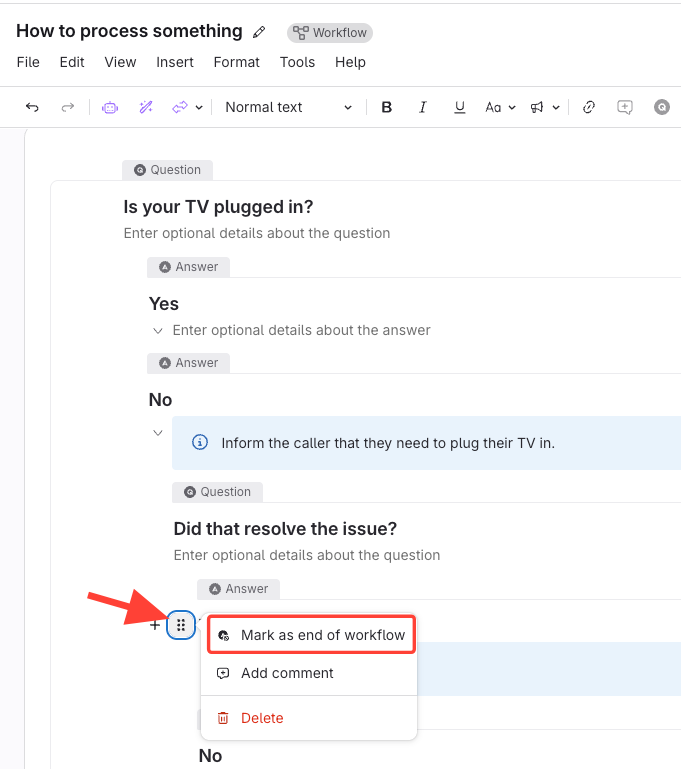
Task: Click the drag handle dots icon
Action: pos(181,625)
